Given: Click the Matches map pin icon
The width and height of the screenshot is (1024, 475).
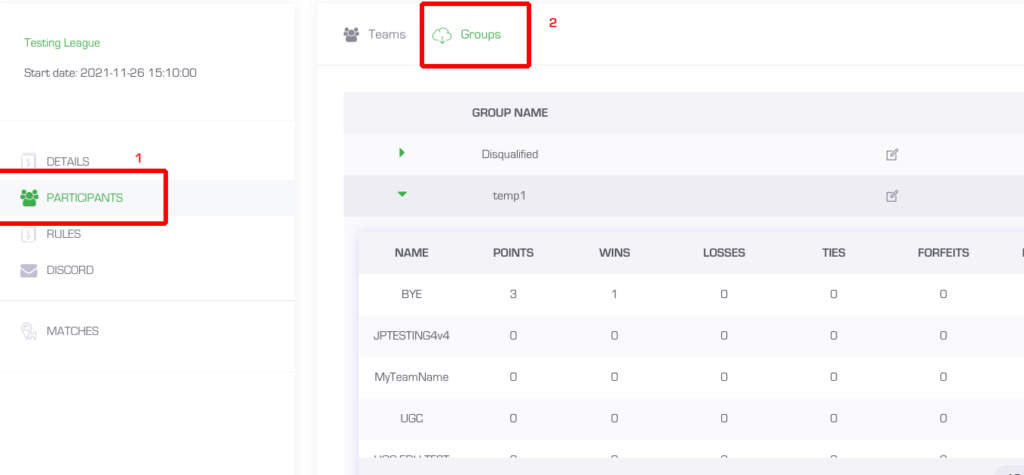Looking at the screenshot, I should (x=28, y=331).
